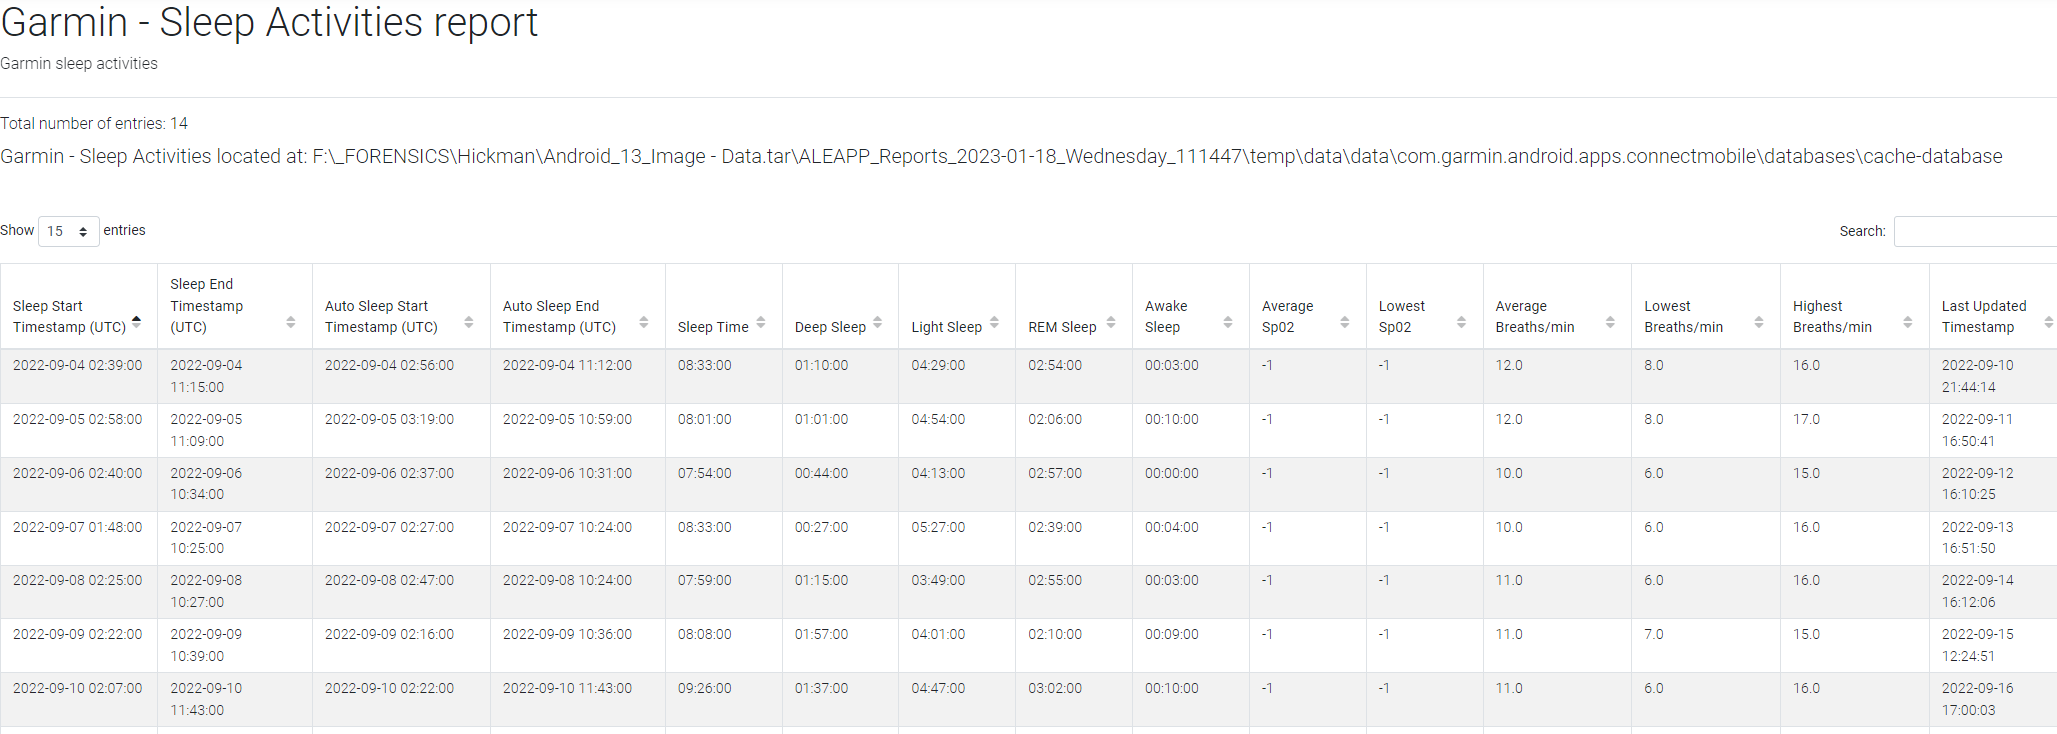This screenshot has width=2057, height=734.
Task: Click auto sleep end 2022-09-10 11:43:00
Action: tap(567, 688)
